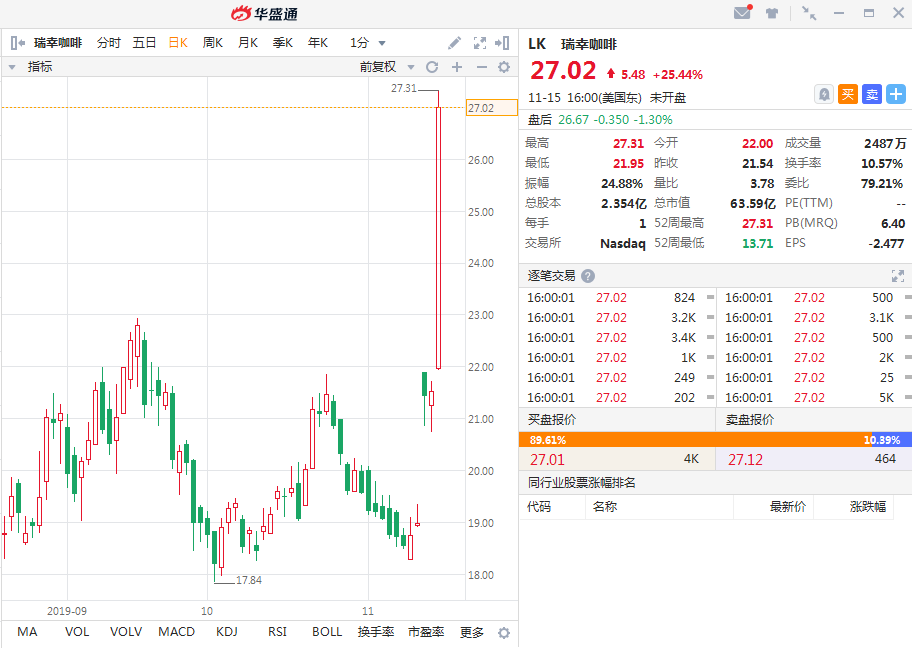Zoom out chart with minus icon
The width and height of the screenshot is (912, 648).
coord(482,67)
